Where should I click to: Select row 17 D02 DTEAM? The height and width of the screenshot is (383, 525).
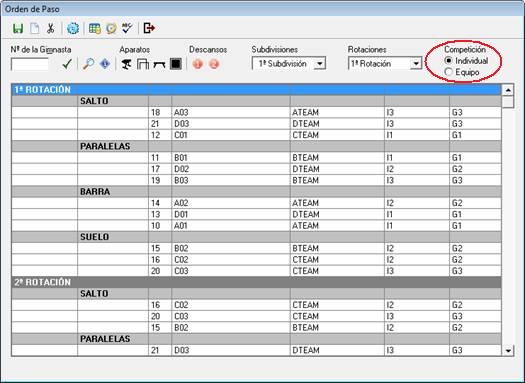(x=256, y=169)
